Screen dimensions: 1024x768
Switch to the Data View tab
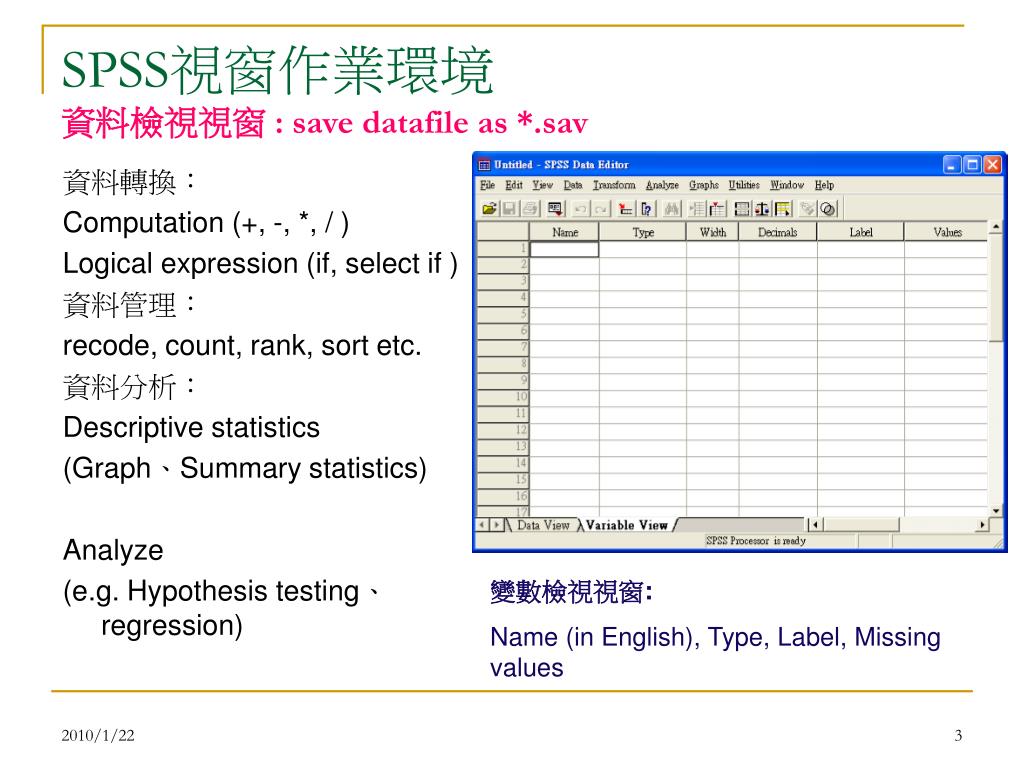pos(543,525)
